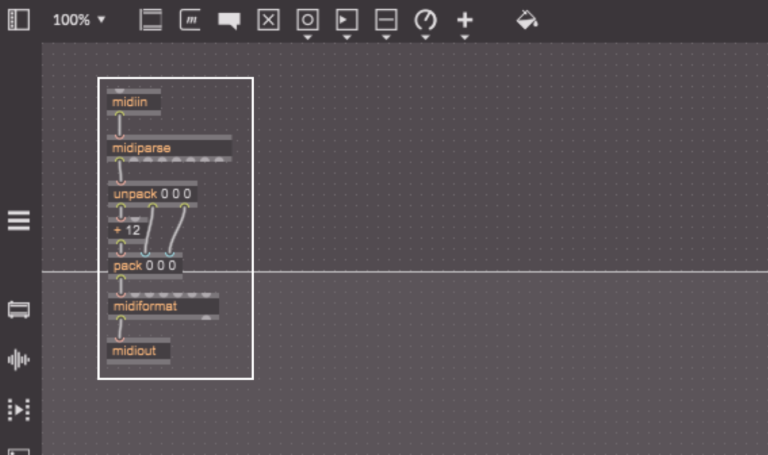Expand the plus menu dropdown arrow
768x455 pixels.
pos(465,37)
